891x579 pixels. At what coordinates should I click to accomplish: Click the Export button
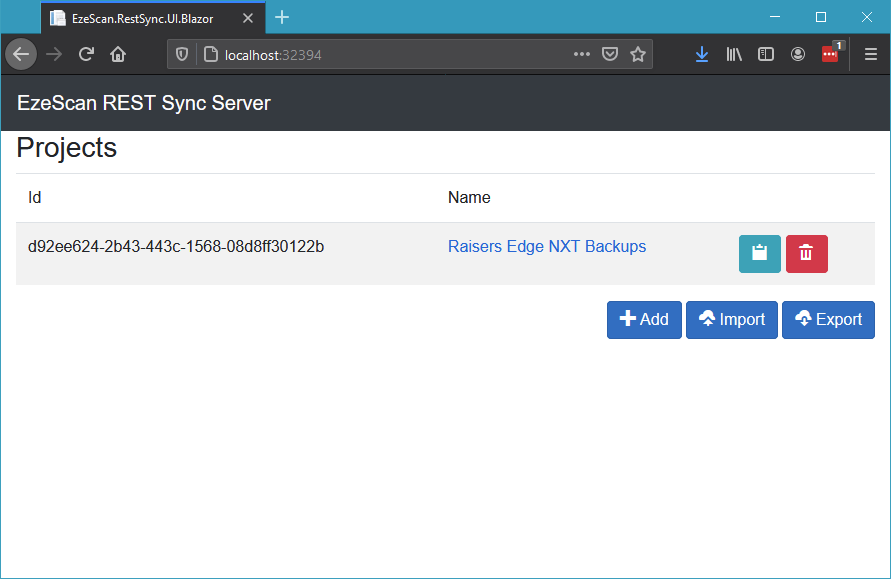click(828, 320)
